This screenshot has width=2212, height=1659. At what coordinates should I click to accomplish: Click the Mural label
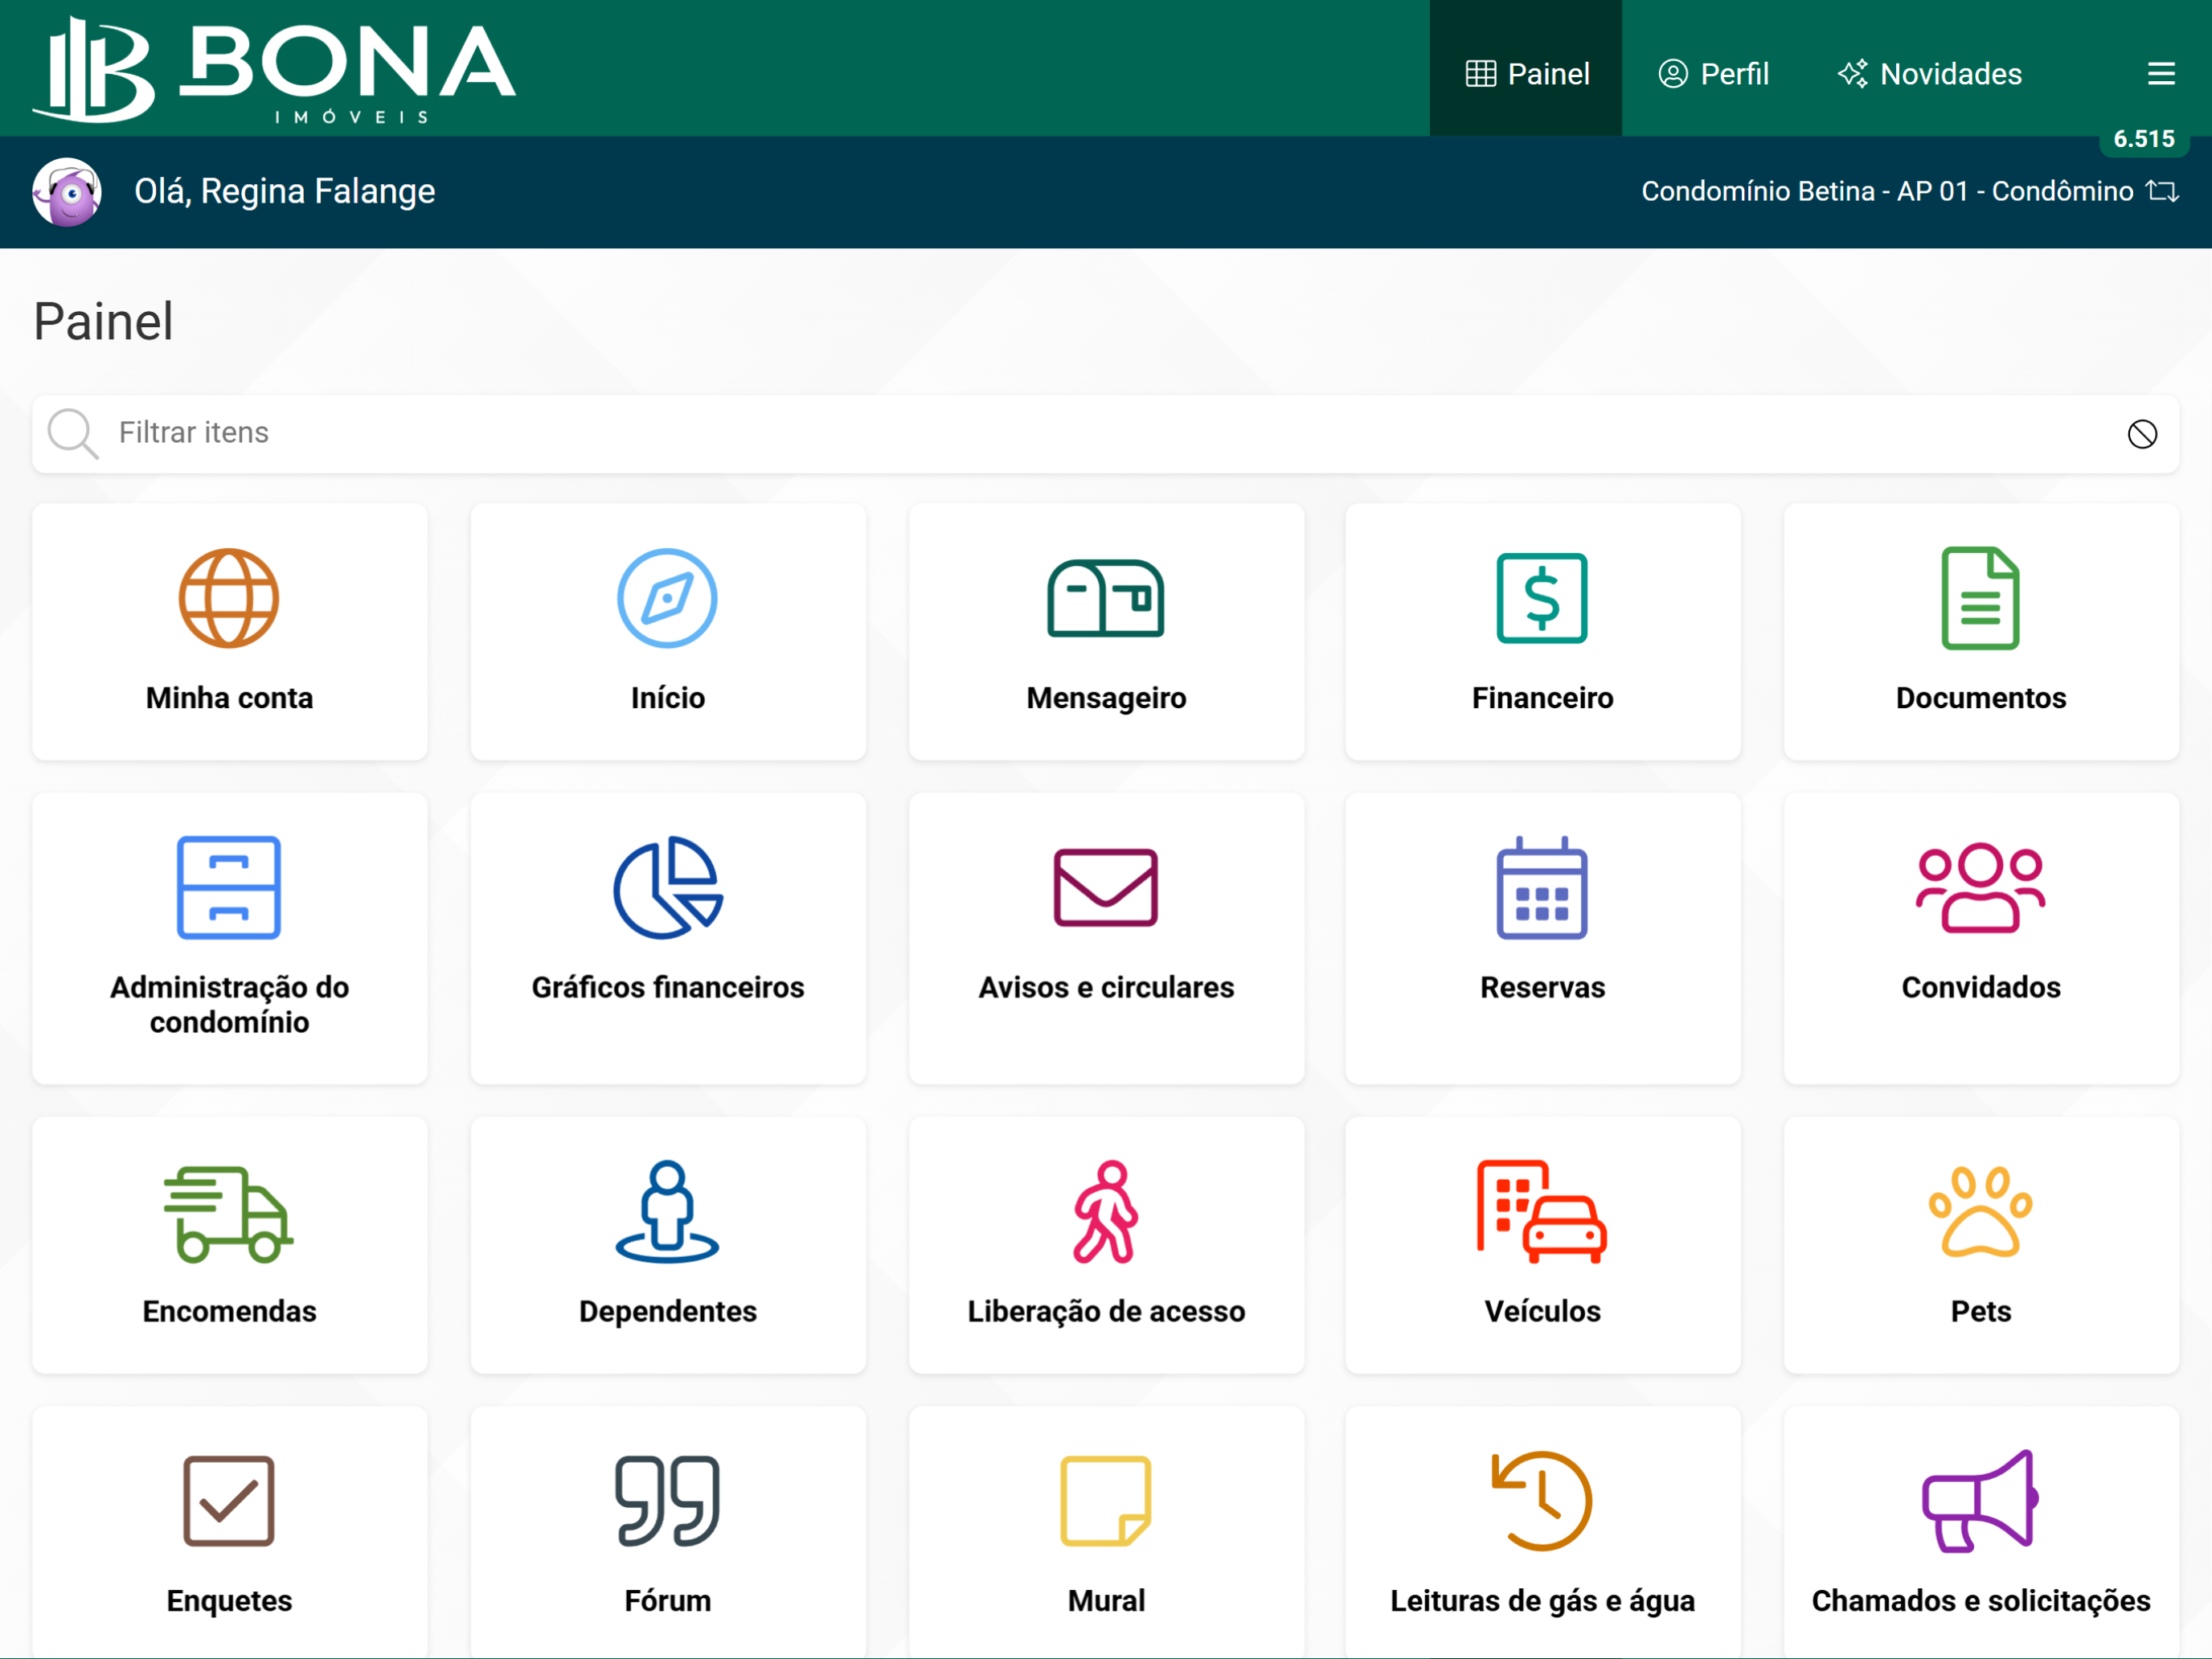(1105, 1601)
